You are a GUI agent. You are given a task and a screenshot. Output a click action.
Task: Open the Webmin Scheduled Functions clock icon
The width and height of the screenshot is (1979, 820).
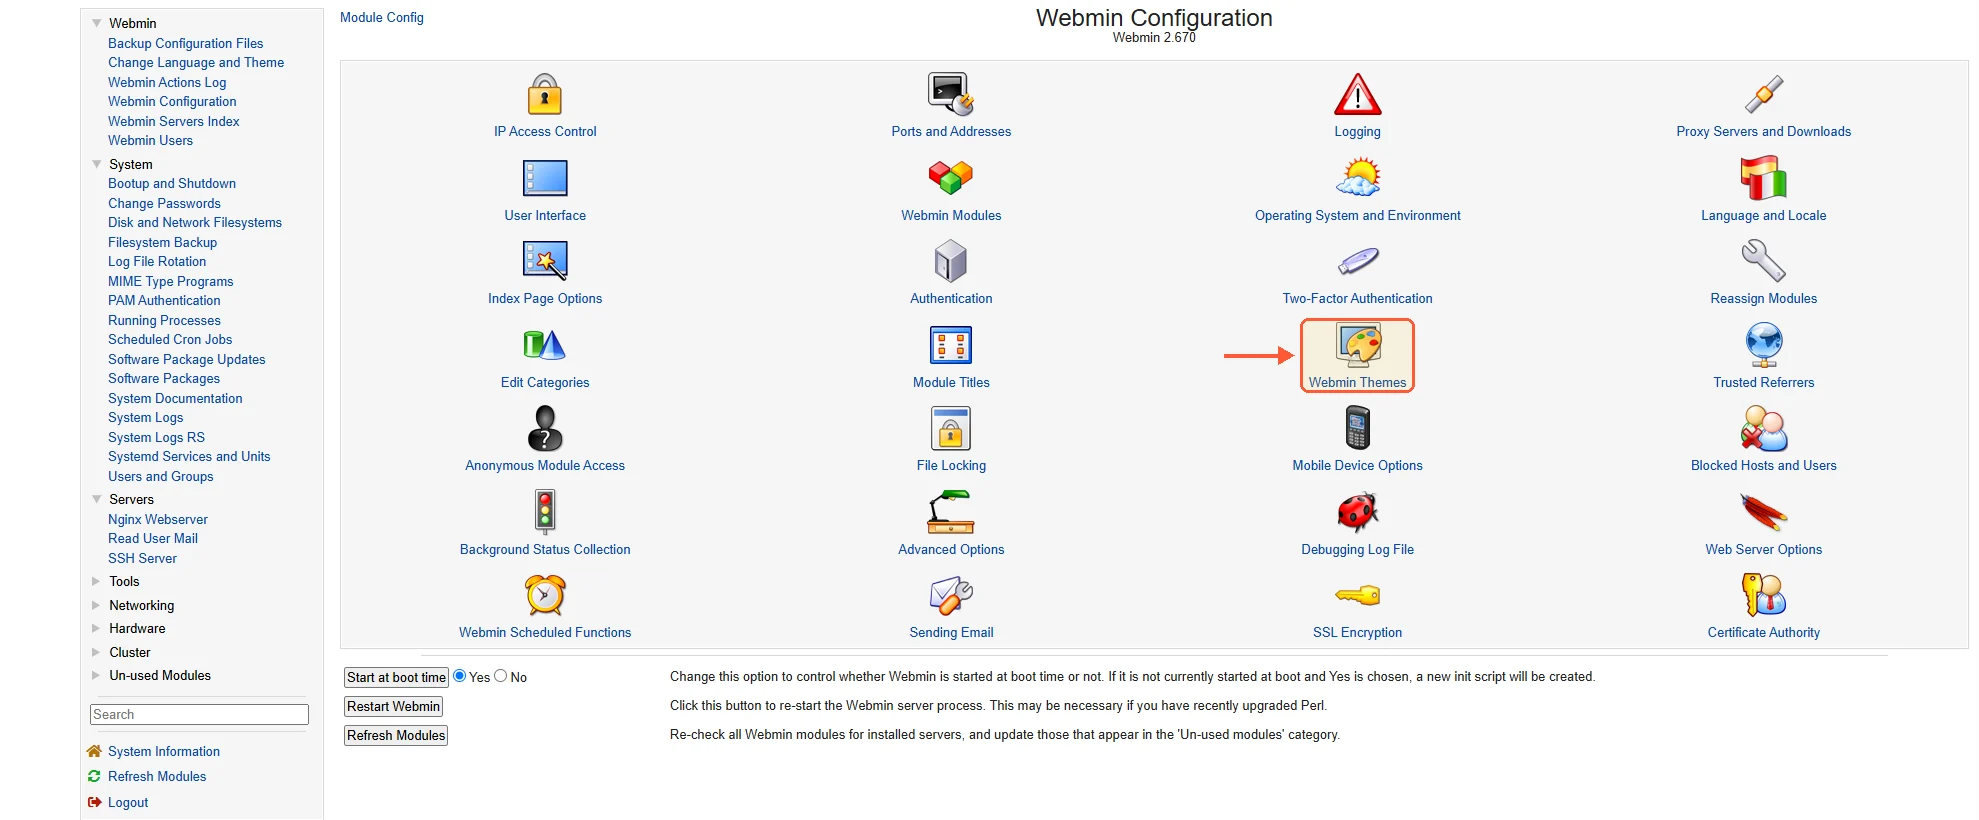pyautogui.click(x=545, y=595)
